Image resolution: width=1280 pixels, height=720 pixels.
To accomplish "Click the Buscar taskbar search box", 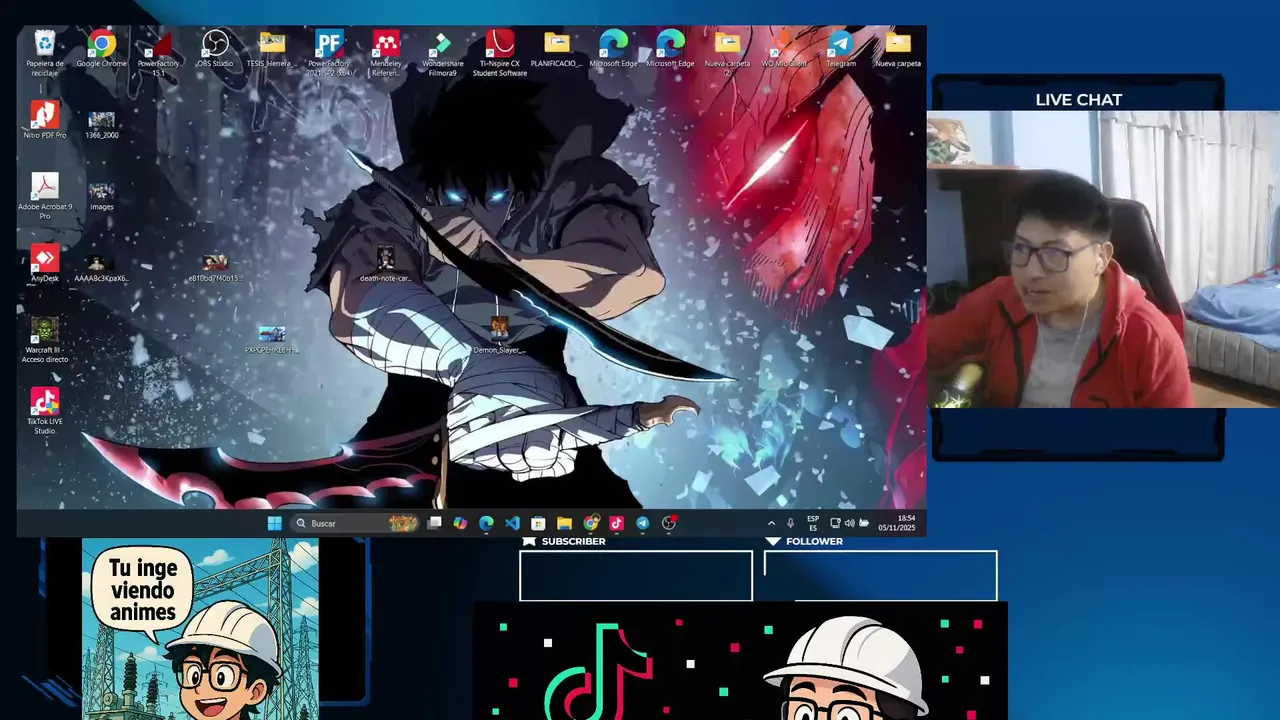I will pos(355,523).
